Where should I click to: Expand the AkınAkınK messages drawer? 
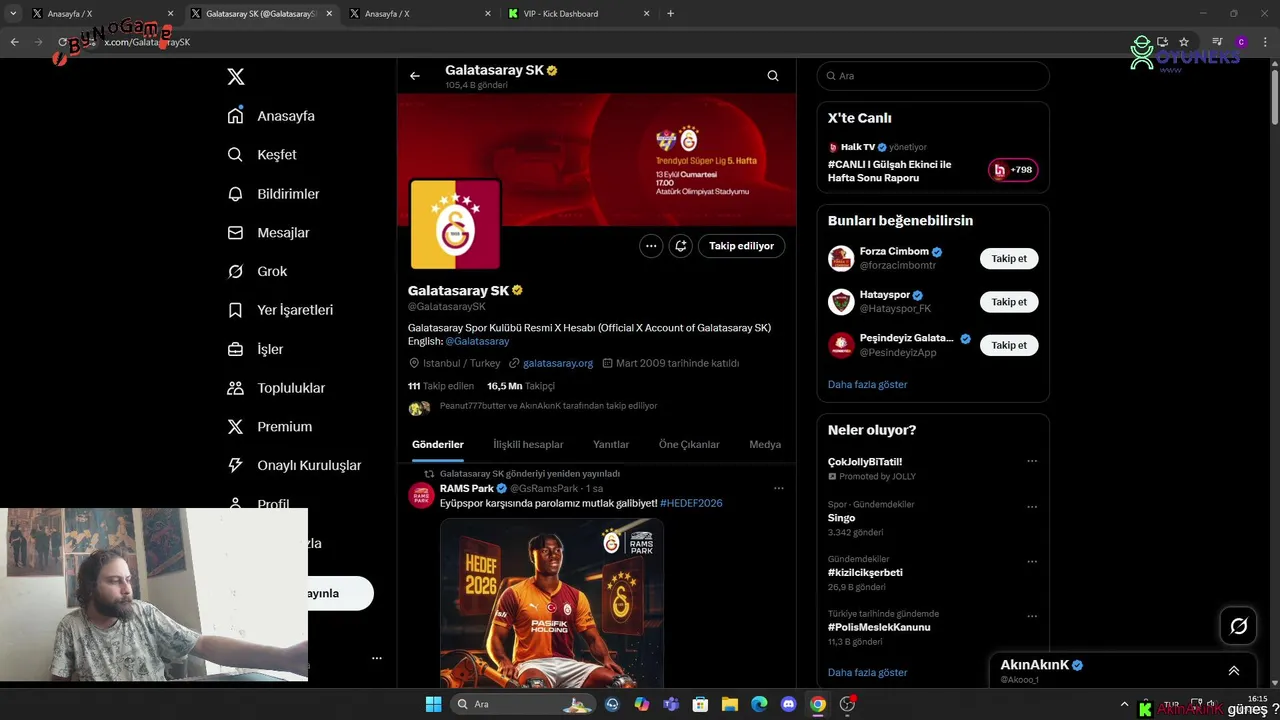pos(1234,671)
